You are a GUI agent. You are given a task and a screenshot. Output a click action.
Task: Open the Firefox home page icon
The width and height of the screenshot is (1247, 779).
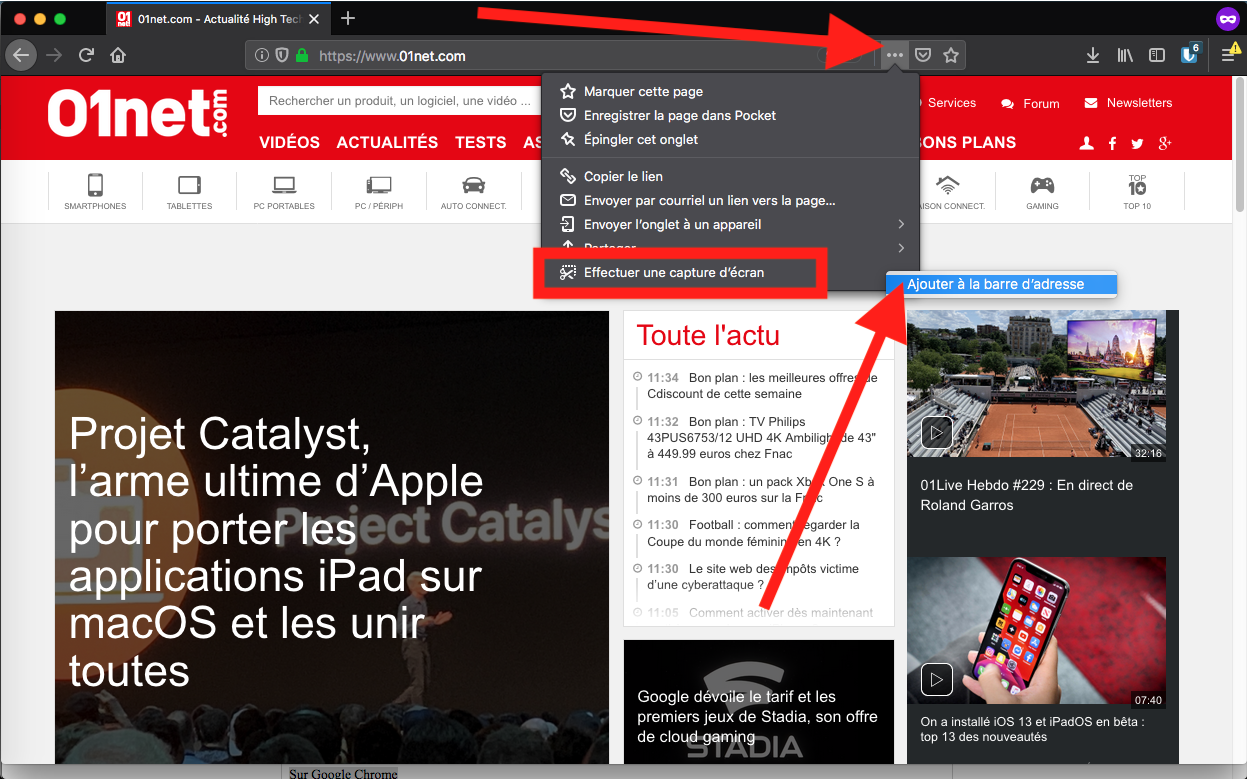[118, 56]
